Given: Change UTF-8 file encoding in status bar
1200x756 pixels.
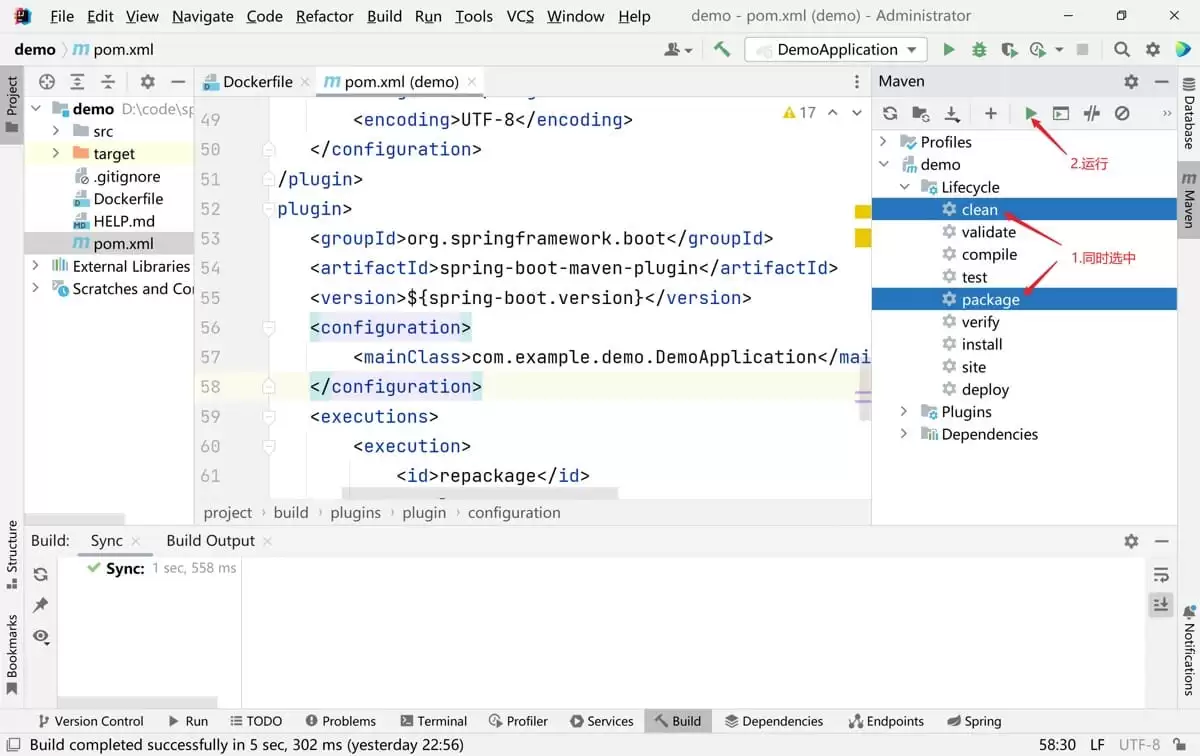Looking at the screenshot, I should pos(1140,745).
